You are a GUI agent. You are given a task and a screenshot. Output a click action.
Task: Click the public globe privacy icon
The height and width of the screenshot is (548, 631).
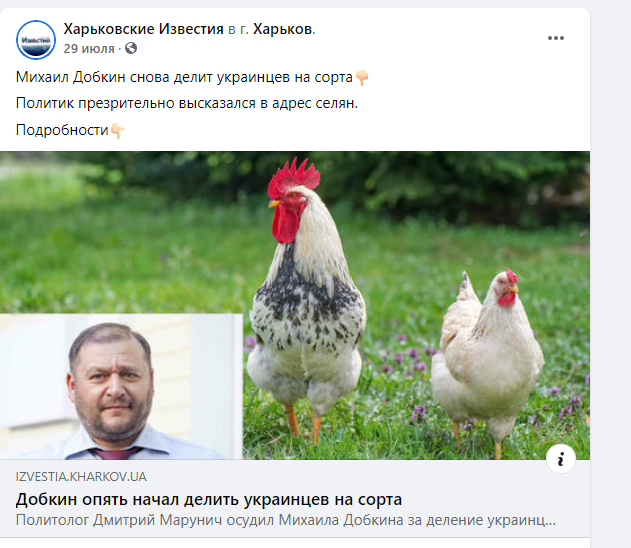pyautogui.click(x=131, y=49)
